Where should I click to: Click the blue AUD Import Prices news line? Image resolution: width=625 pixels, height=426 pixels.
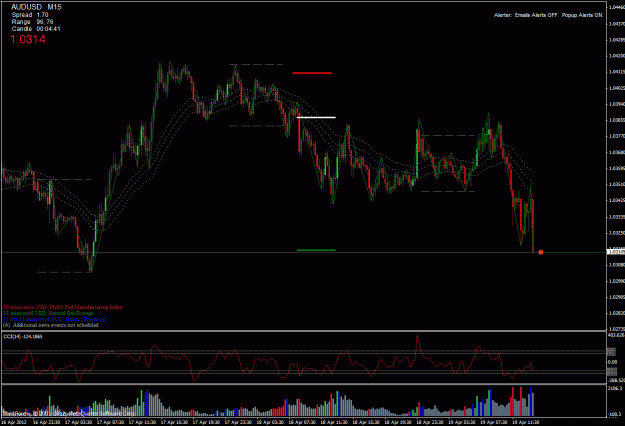(x=55, y=319)
